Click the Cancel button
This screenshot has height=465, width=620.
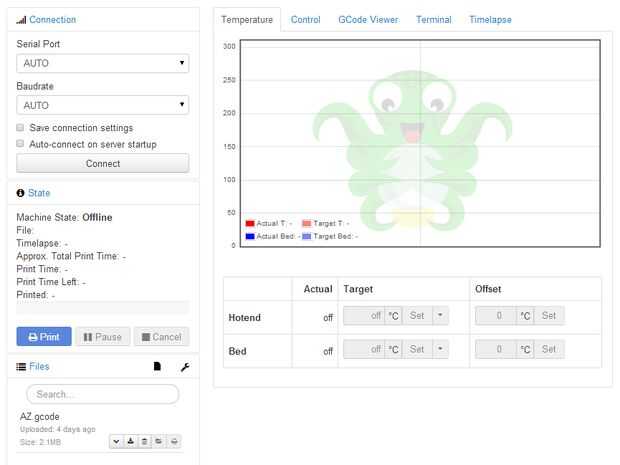coord(161,337)
